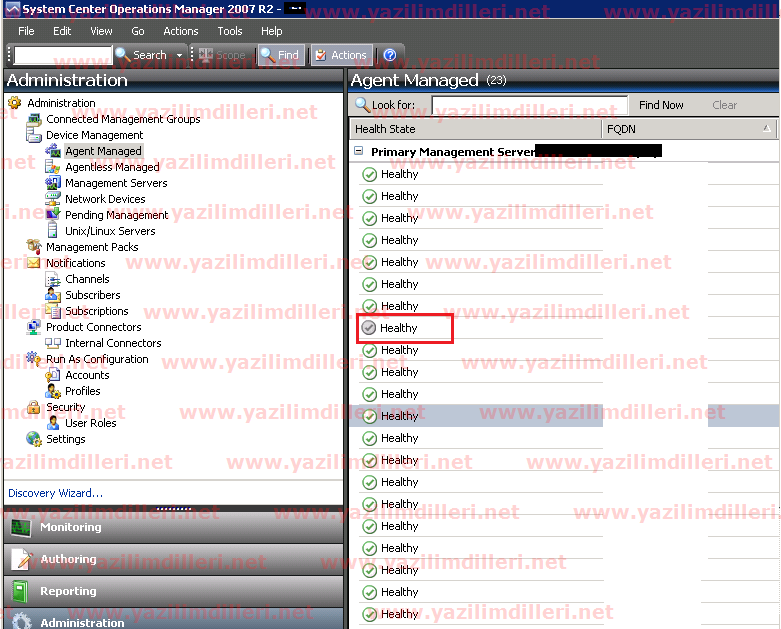Click the blue Help question mark icon
This screenshot has width=781, height=629.
390,55
